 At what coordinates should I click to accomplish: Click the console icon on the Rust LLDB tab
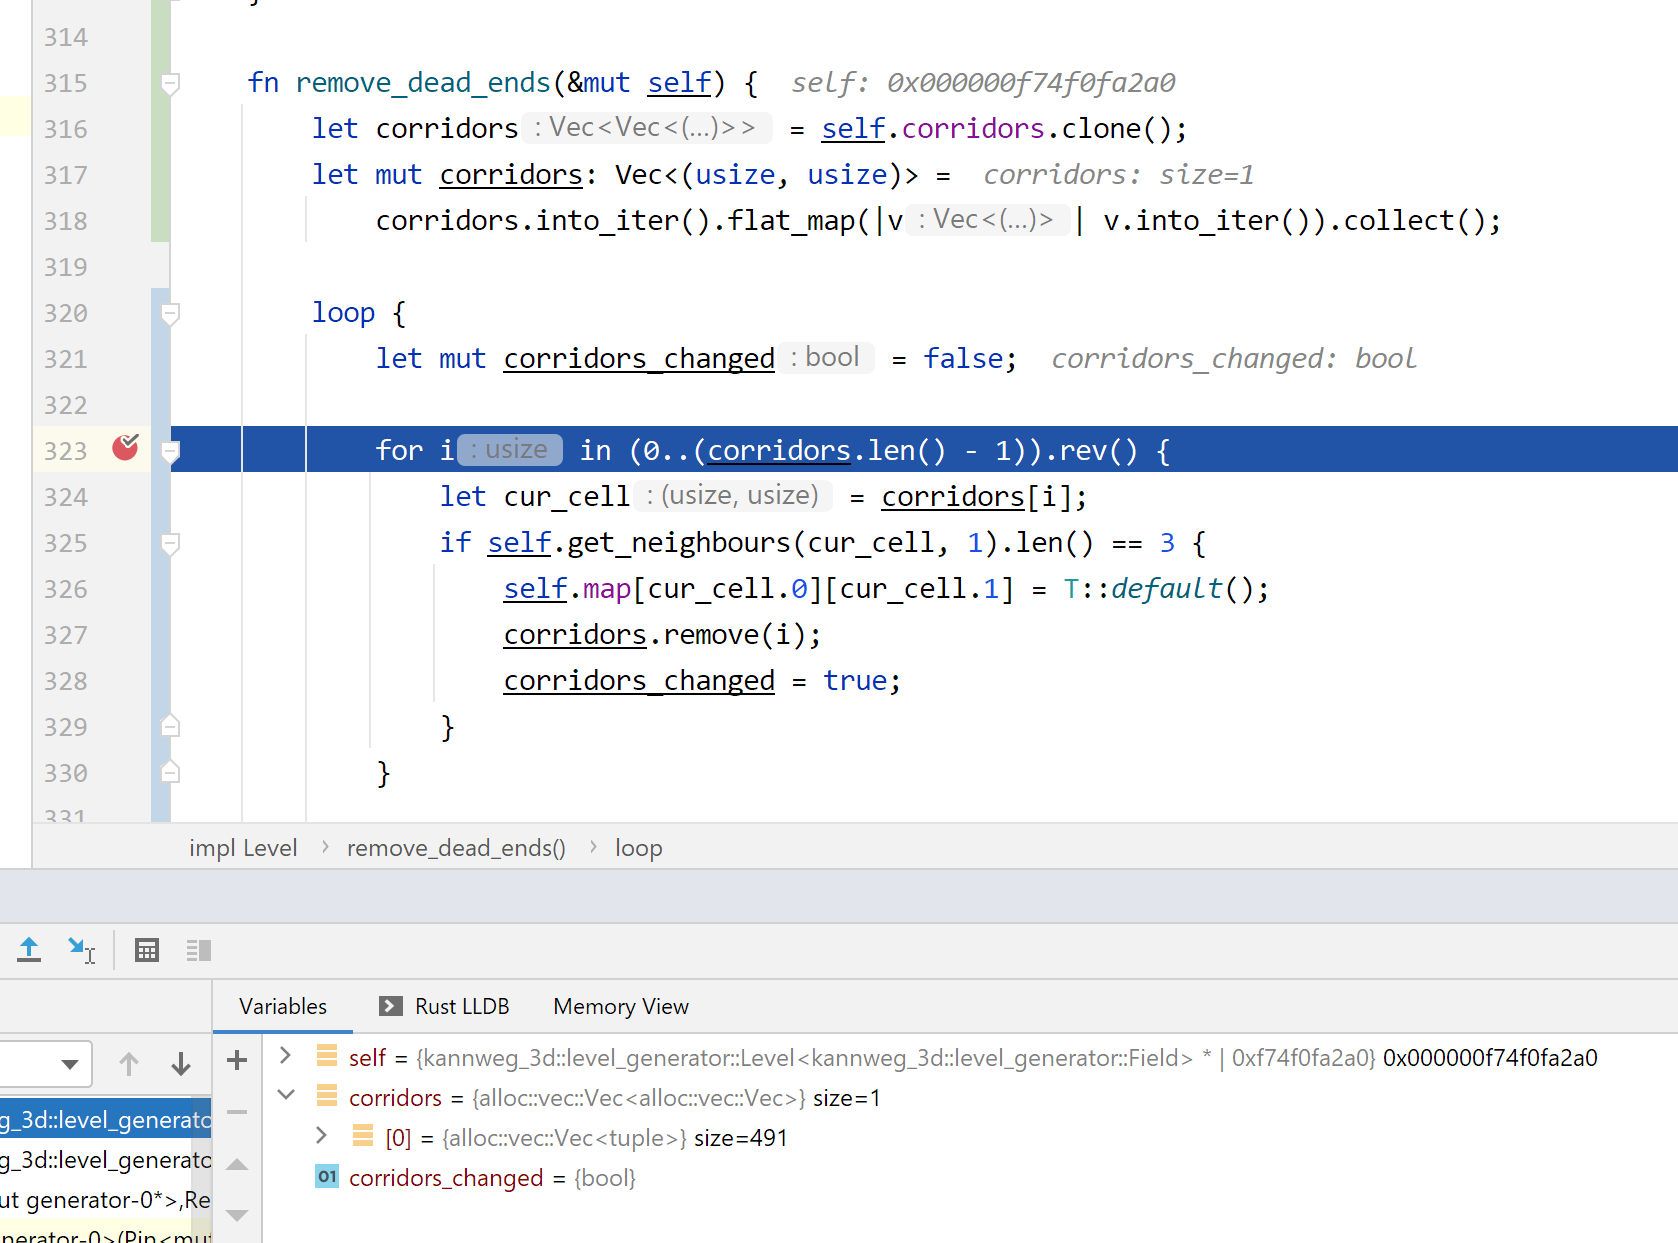[x=389, y=1006]
